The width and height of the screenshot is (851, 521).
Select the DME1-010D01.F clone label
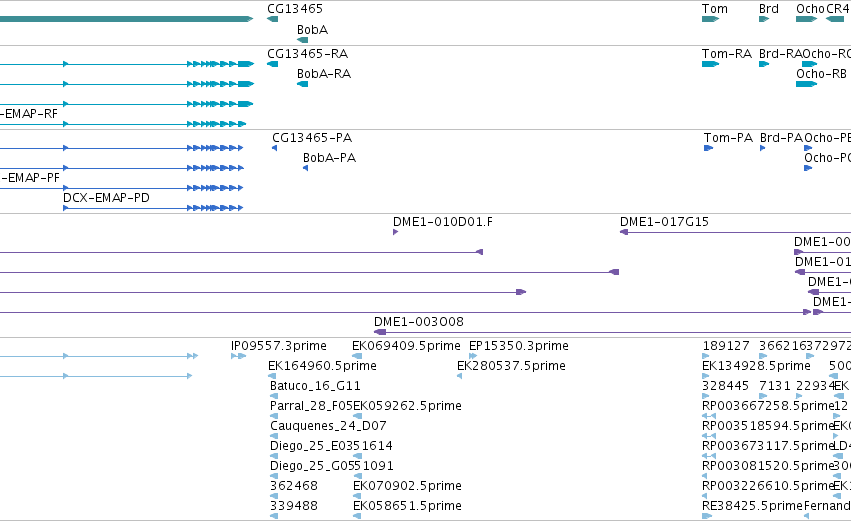tap(443, 222)
